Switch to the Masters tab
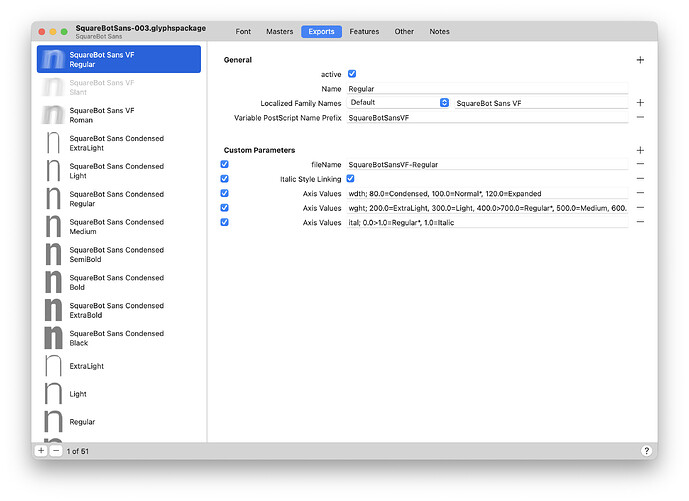689x501 pixels. coord(279,32)
